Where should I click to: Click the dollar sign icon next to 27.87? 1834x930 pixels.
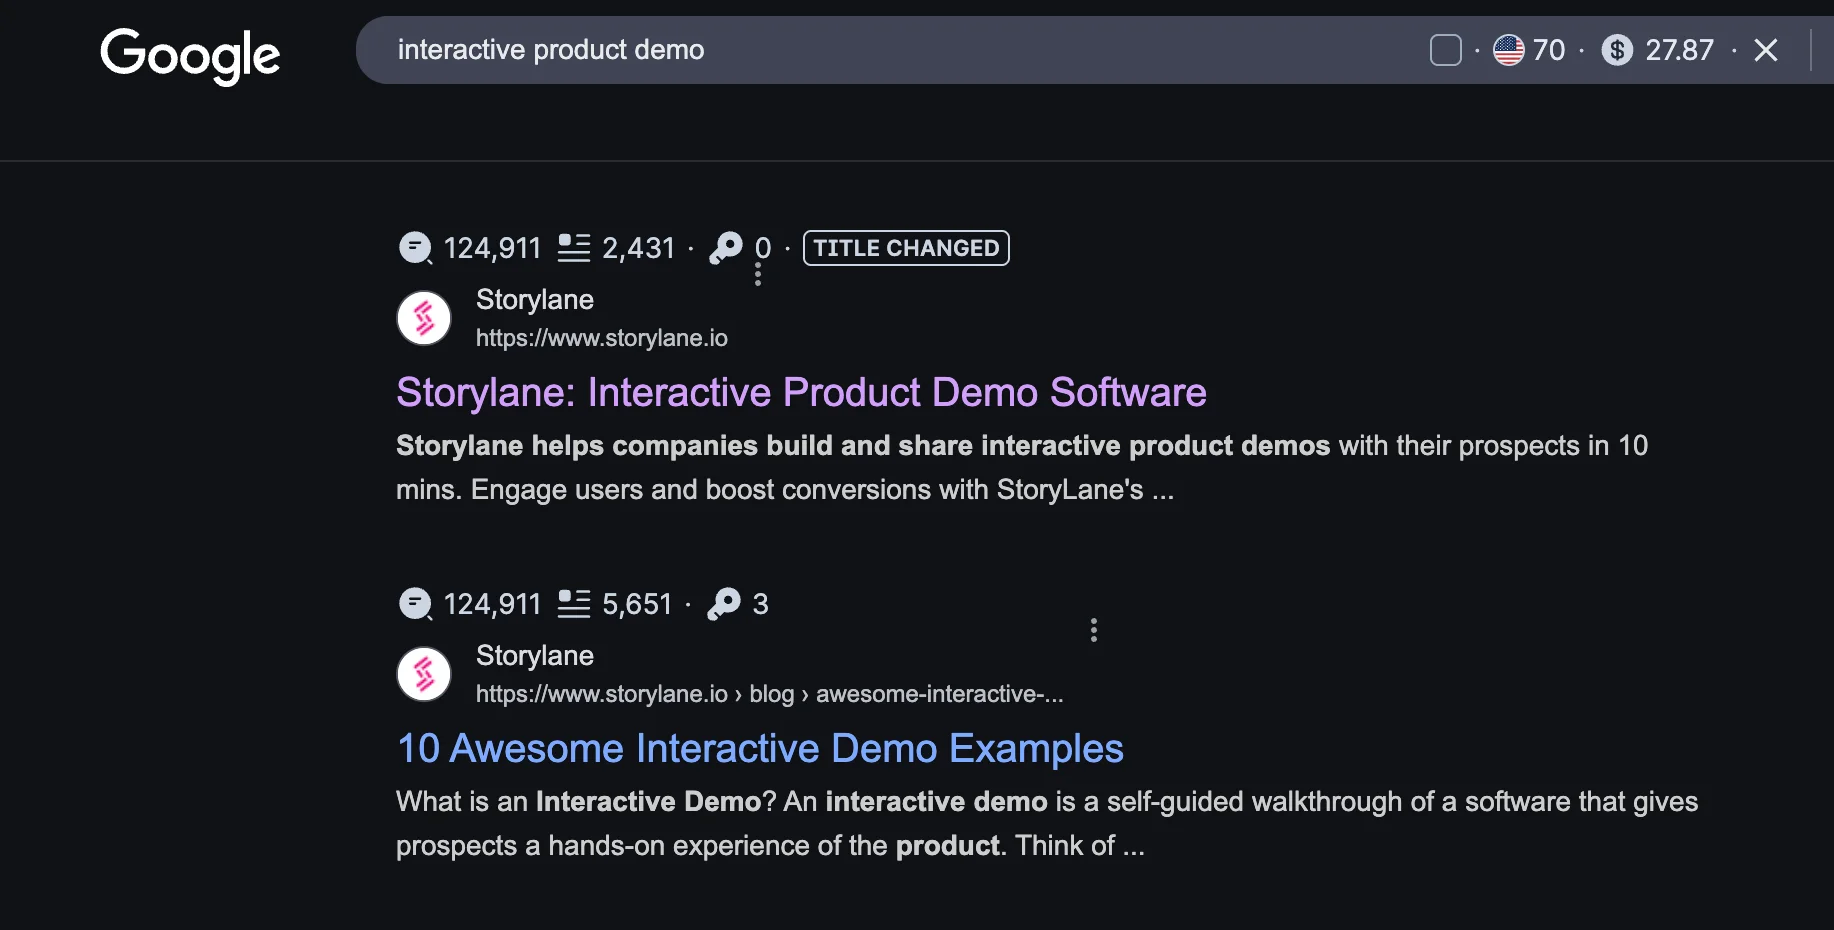coord(1617,49)
